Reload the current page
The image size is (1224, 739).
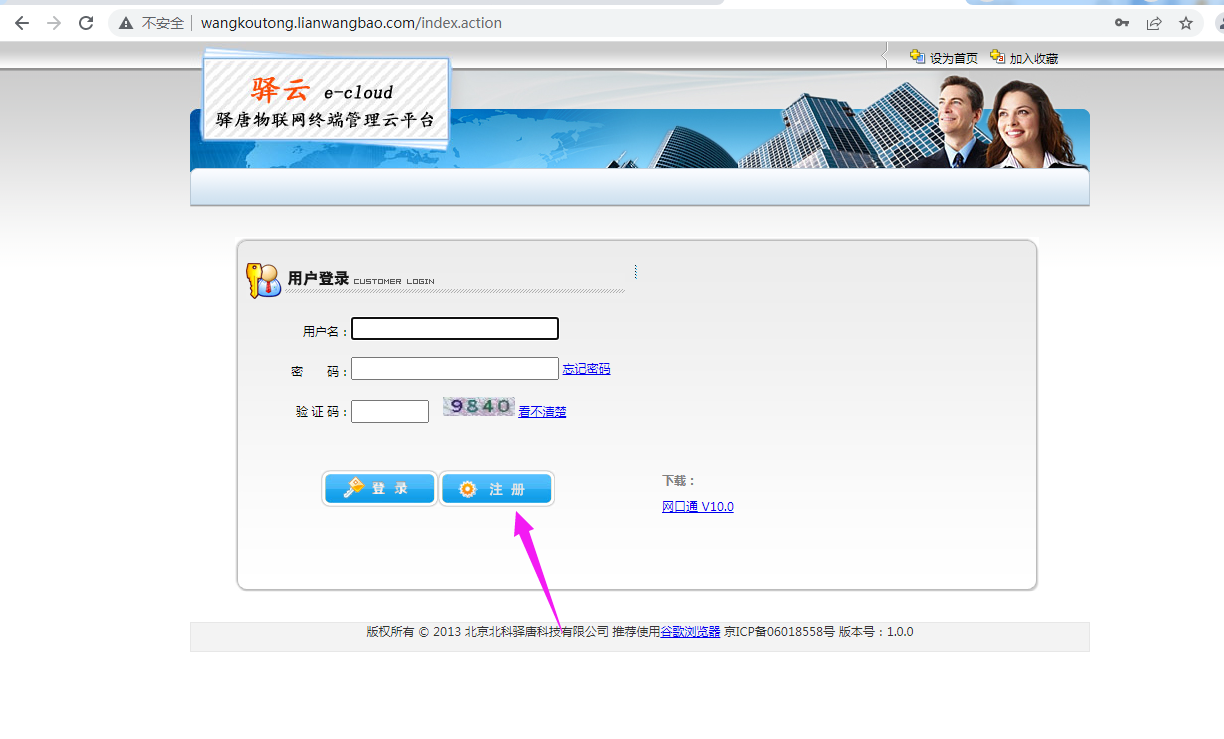86,23
